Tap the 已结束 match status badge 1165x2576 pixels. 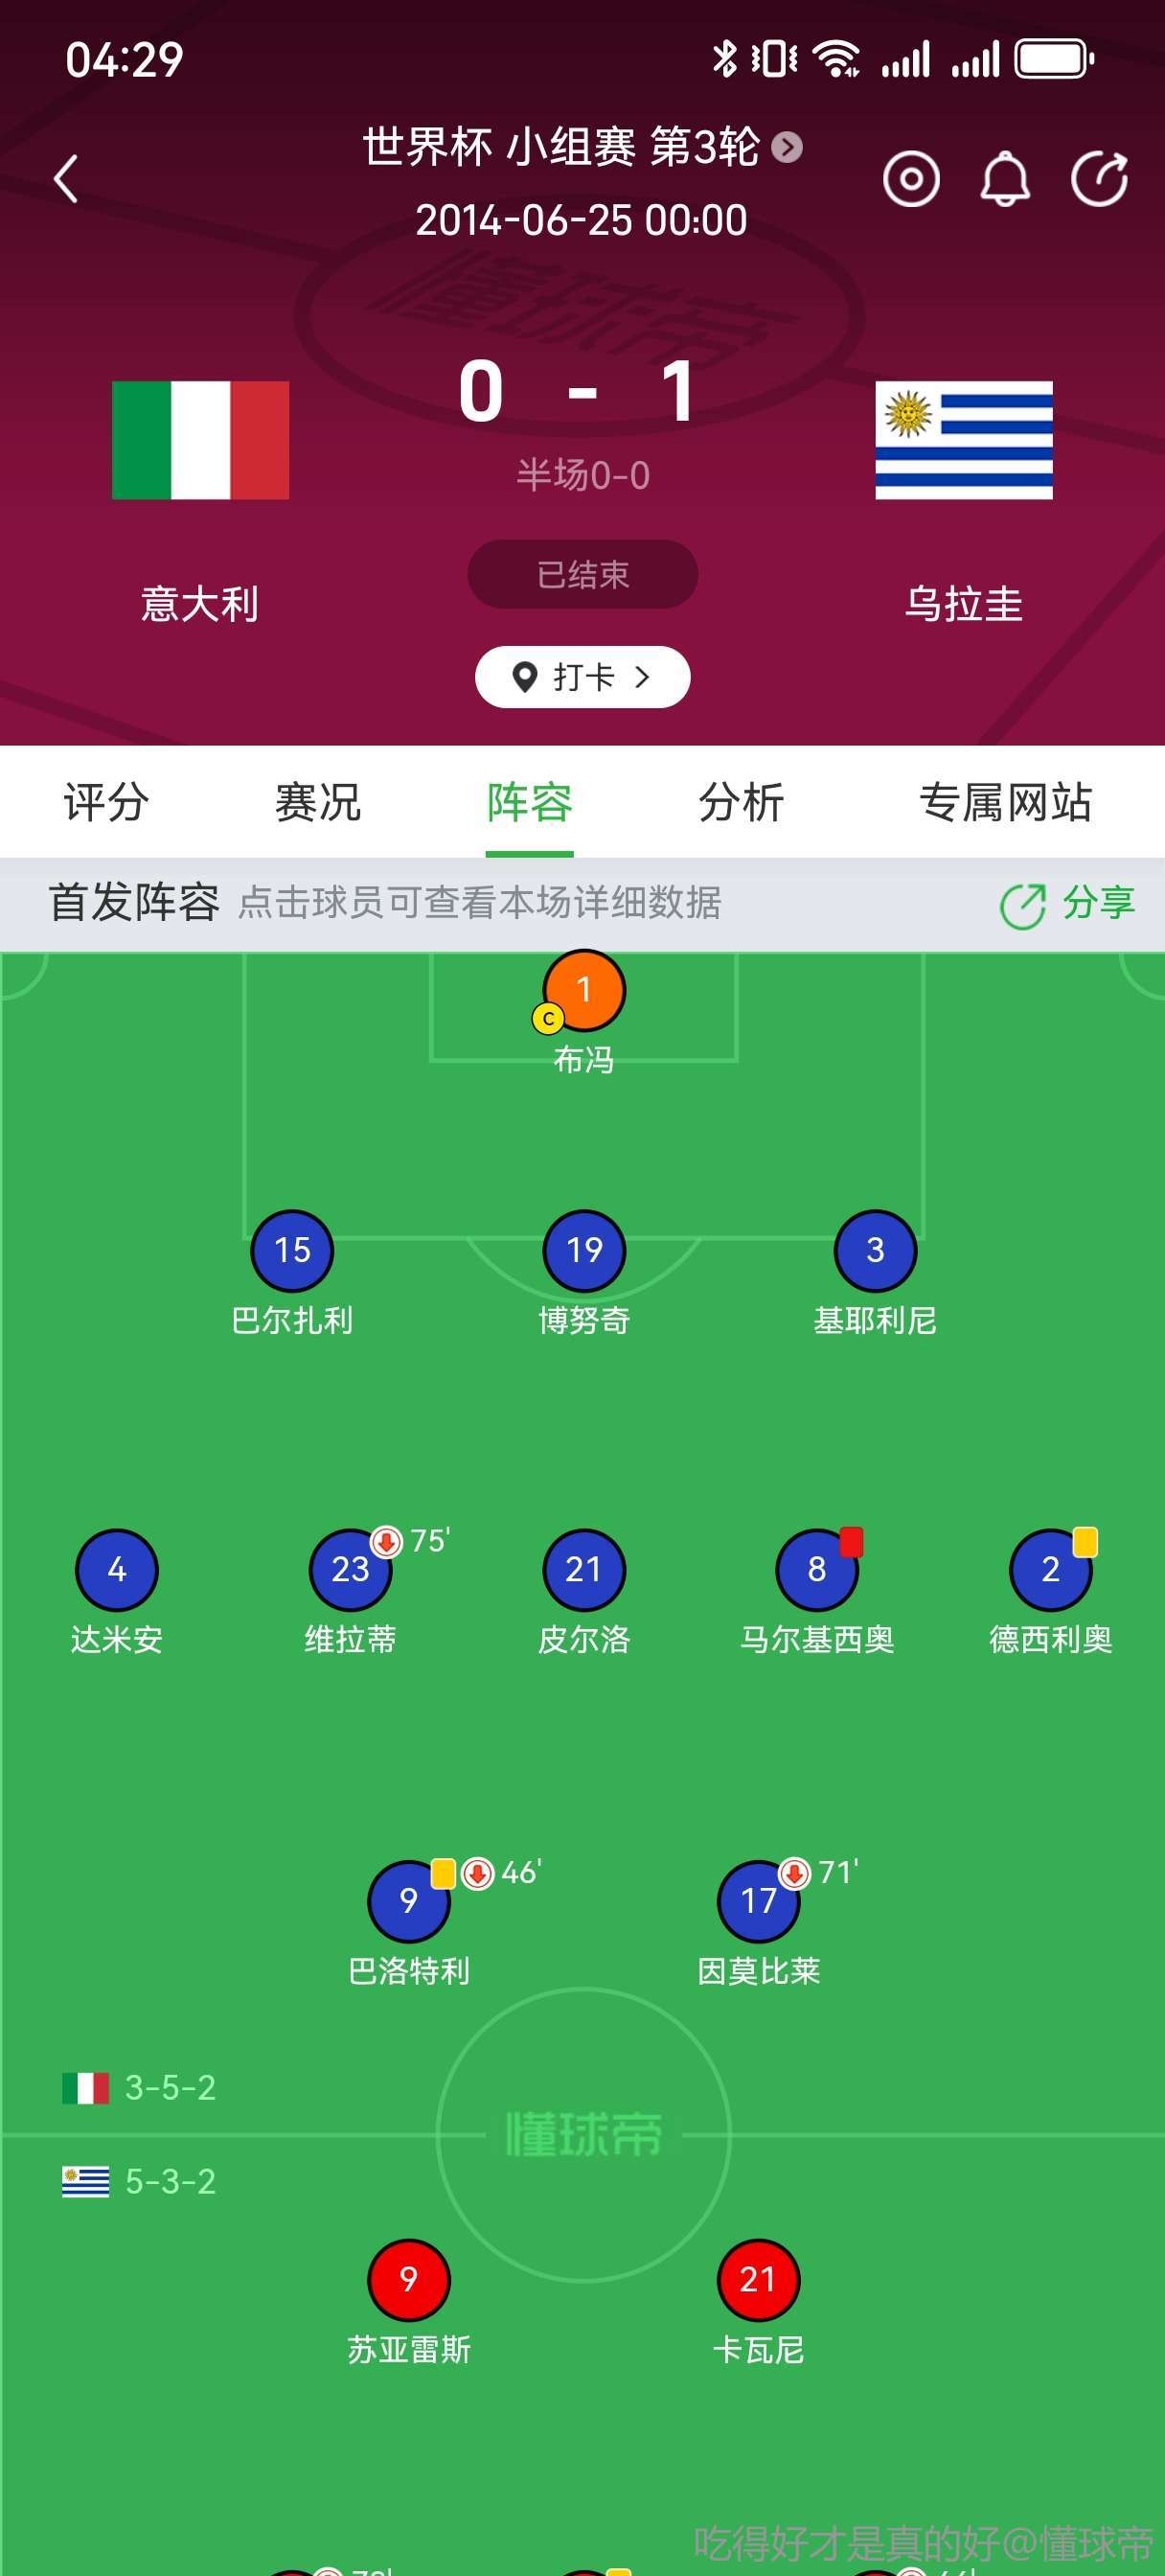pos(582,574)
